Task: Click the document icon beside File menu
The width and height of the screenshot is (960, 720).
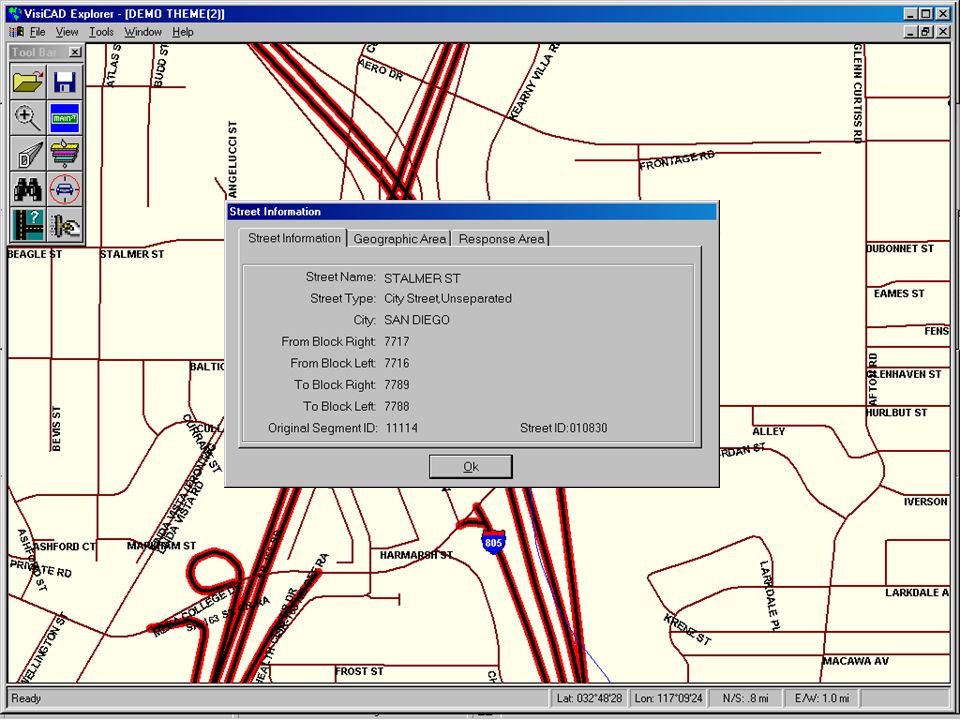Action: (16, 32)
